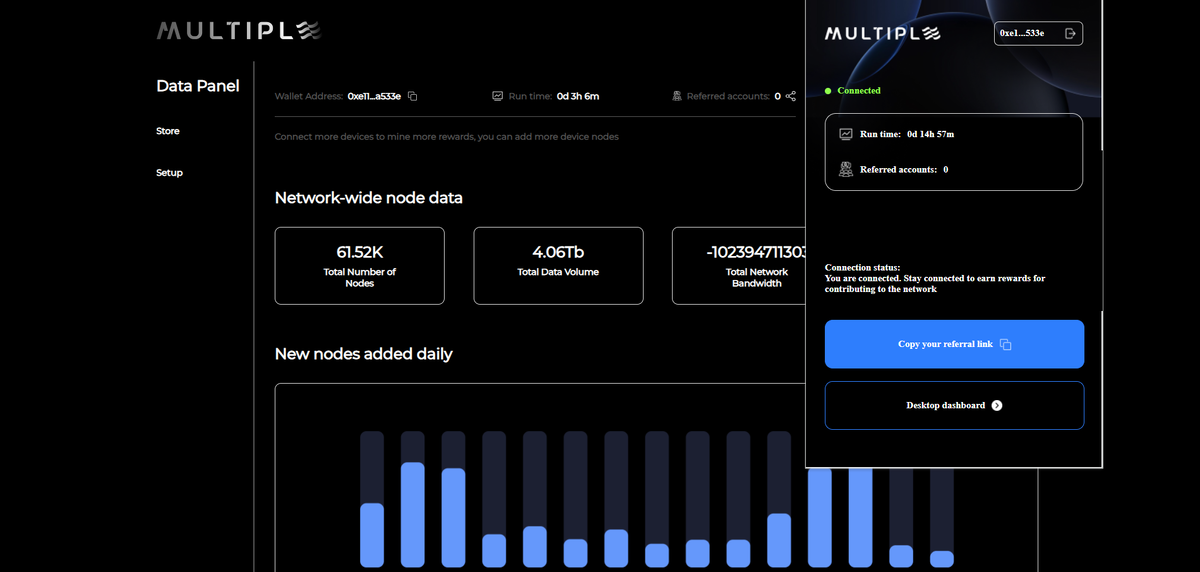The height and width of the screenshot is (572, 1200).
Task: Click the Total Data Volume card
Action: point(558,265)
